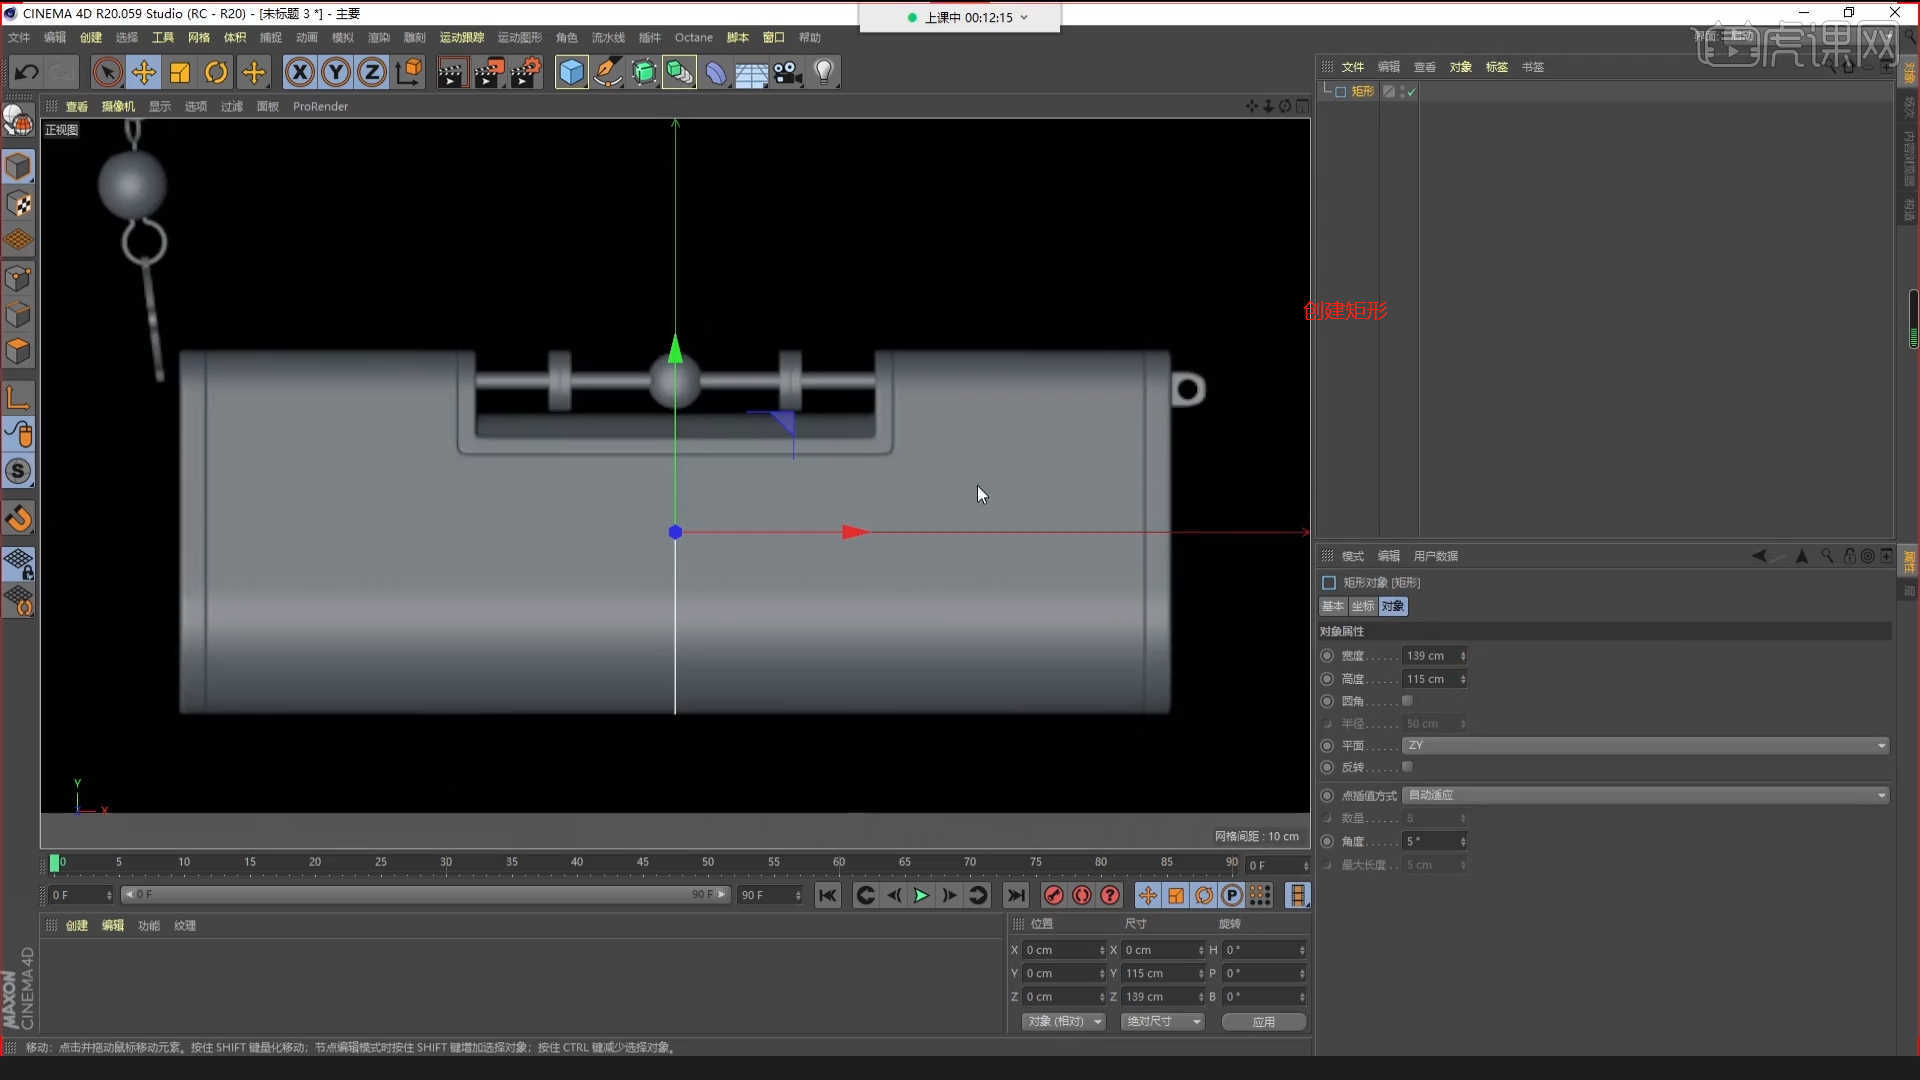
Task: Open the Octane menu
Action: [694, 37]
